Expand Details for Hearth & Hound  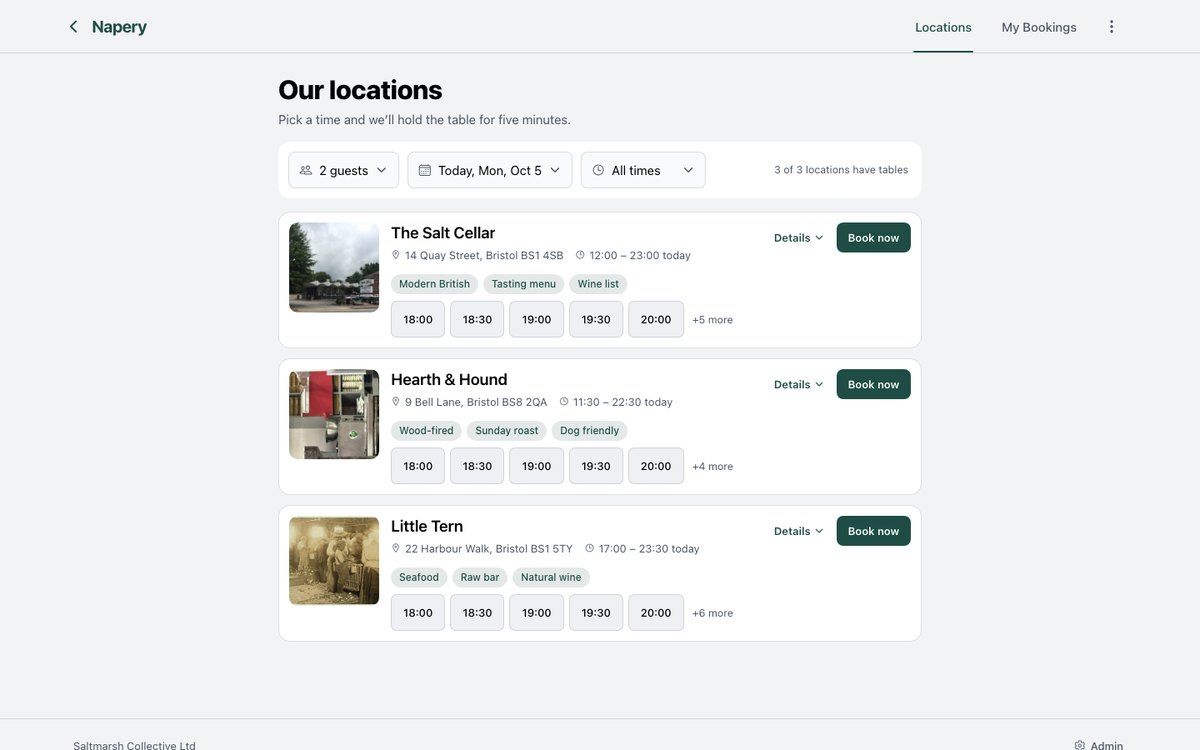799,385
